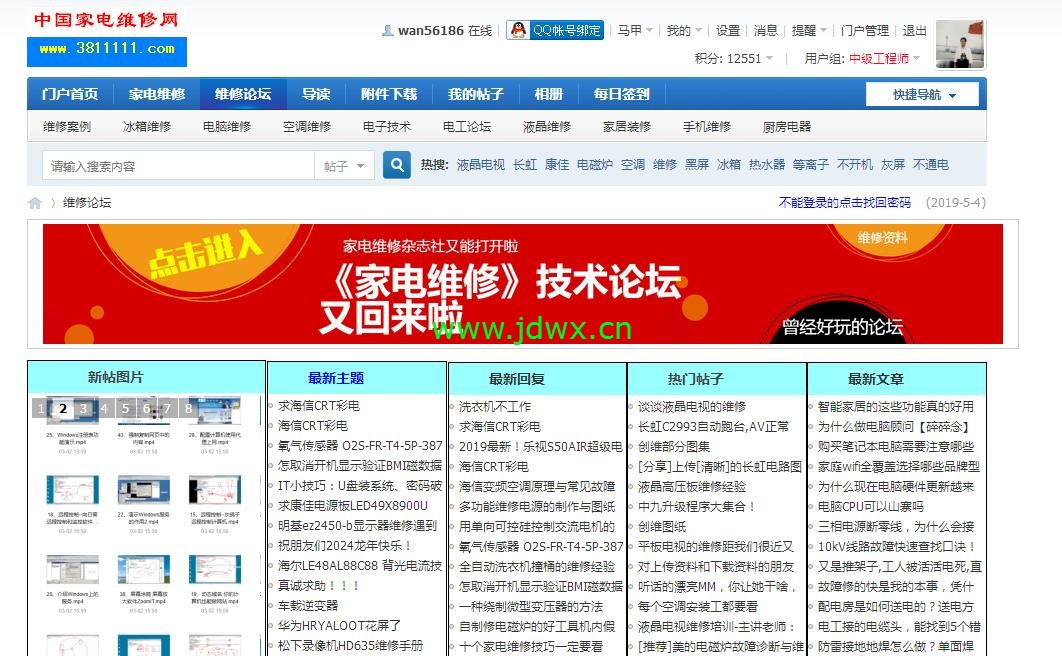Open the 帖子 search type dropdown
Viewport: 1062px width, 656px height.
click(x=344, y=166)
